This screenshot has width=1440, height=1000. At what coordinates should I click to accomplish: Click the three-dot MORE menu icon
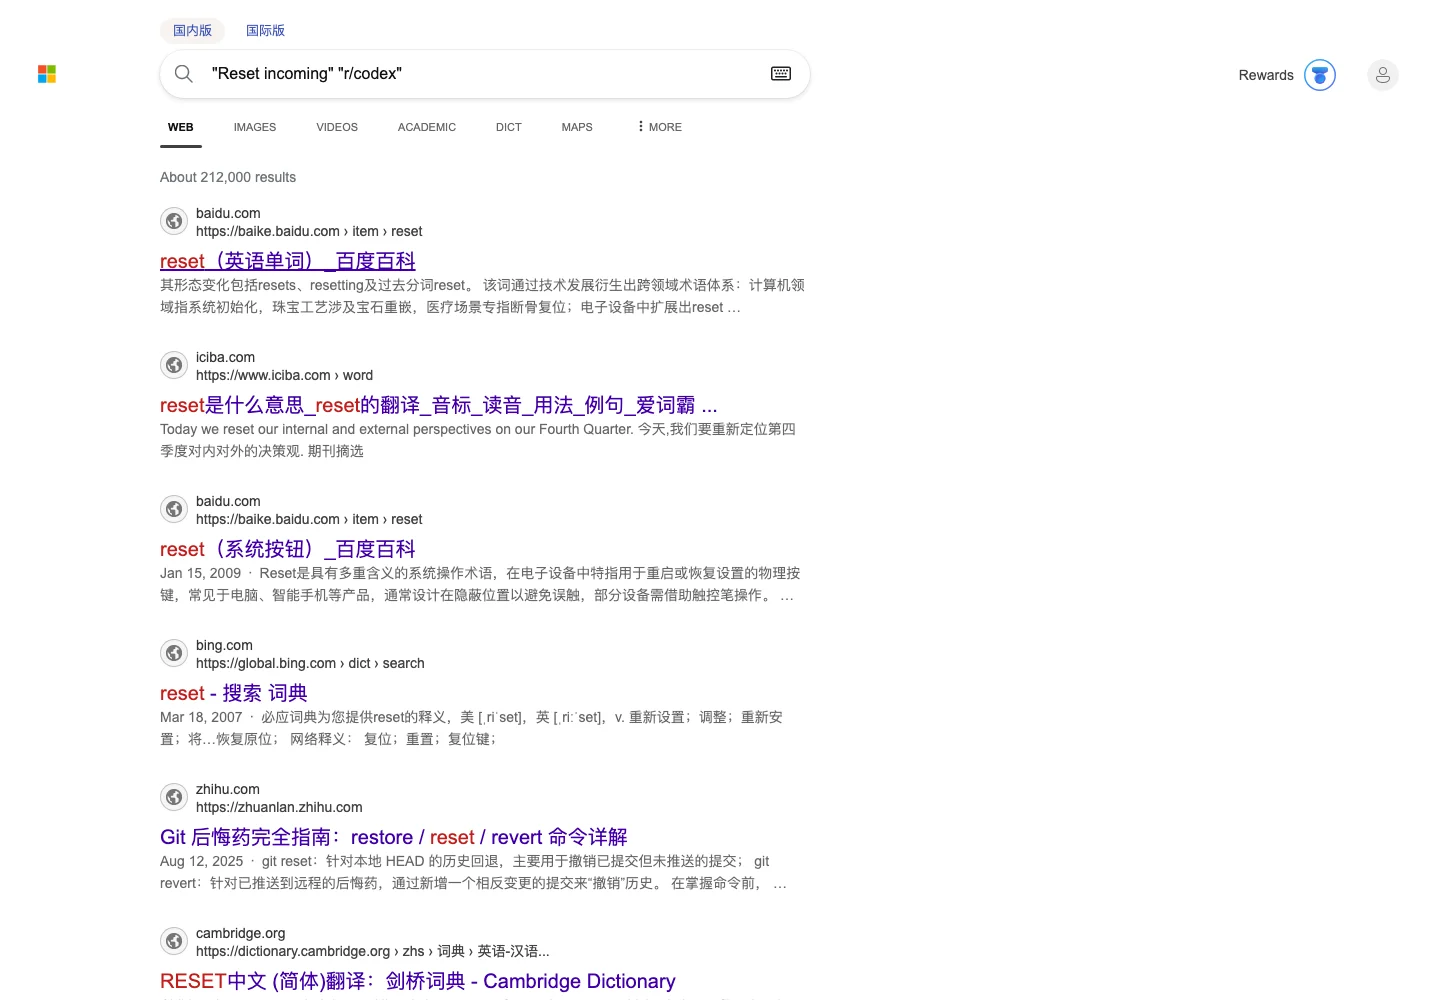pyautogui.click(x=640, y=127)
